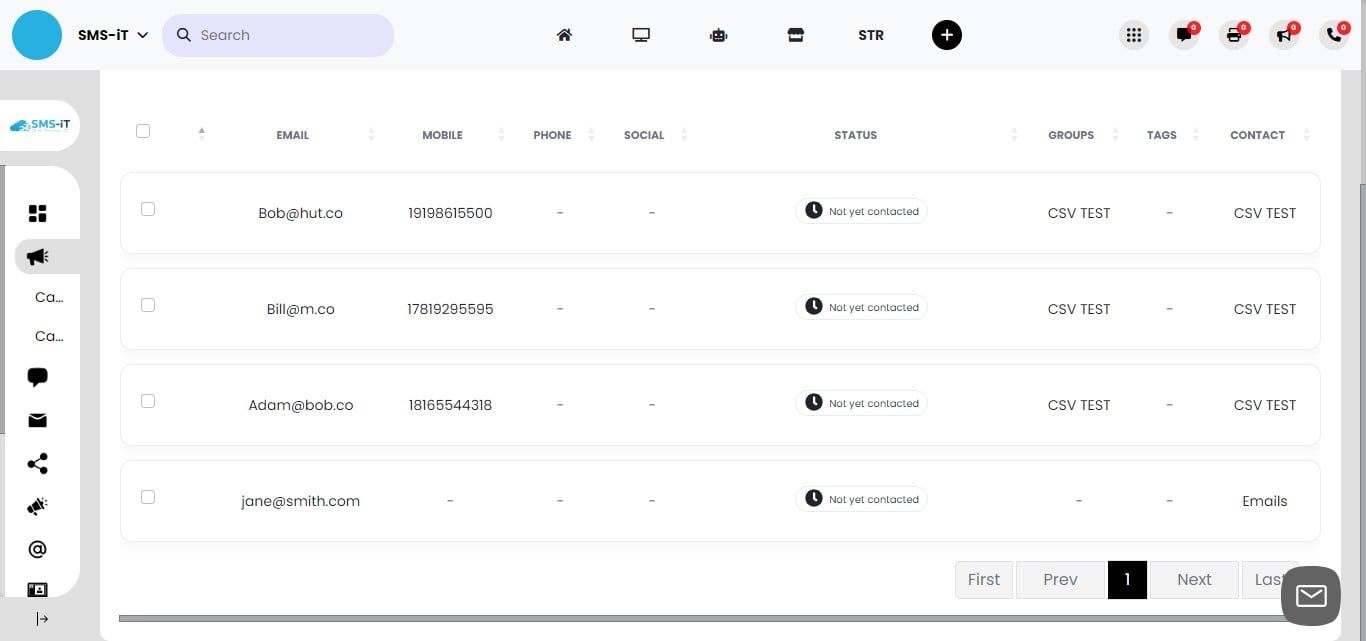Image resolution: width=1366 pixels, height=641 pixels.
Task: Open the @ mentions icon in sidebar
Action: pyautogui.click(x=37, y=548)
